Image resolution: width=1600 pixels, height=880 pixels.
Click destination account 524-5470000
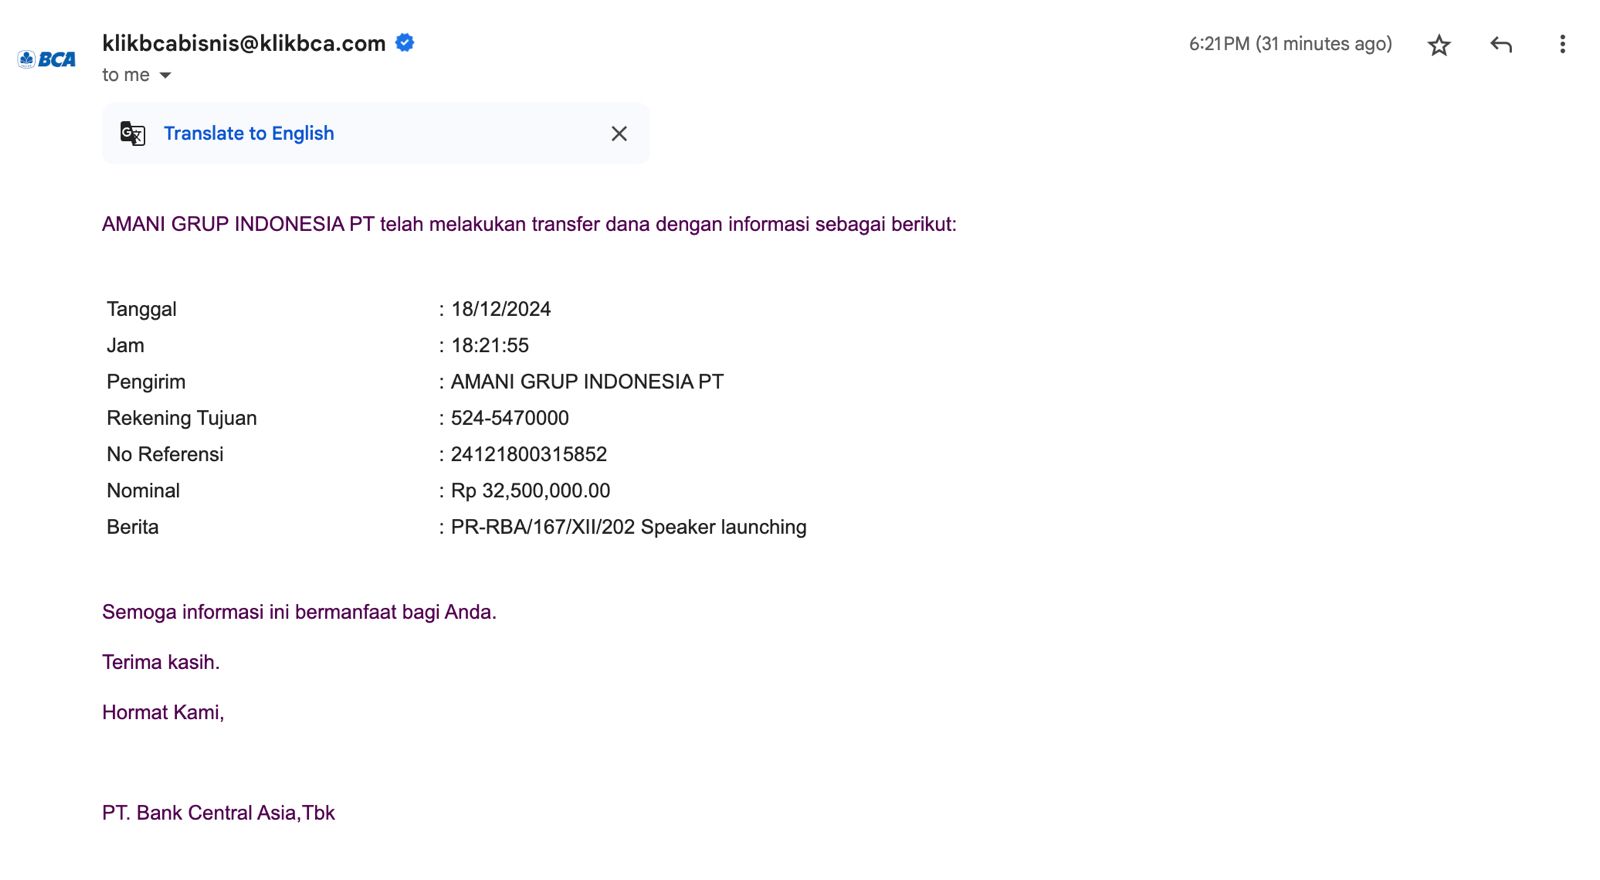click(510, 418)
